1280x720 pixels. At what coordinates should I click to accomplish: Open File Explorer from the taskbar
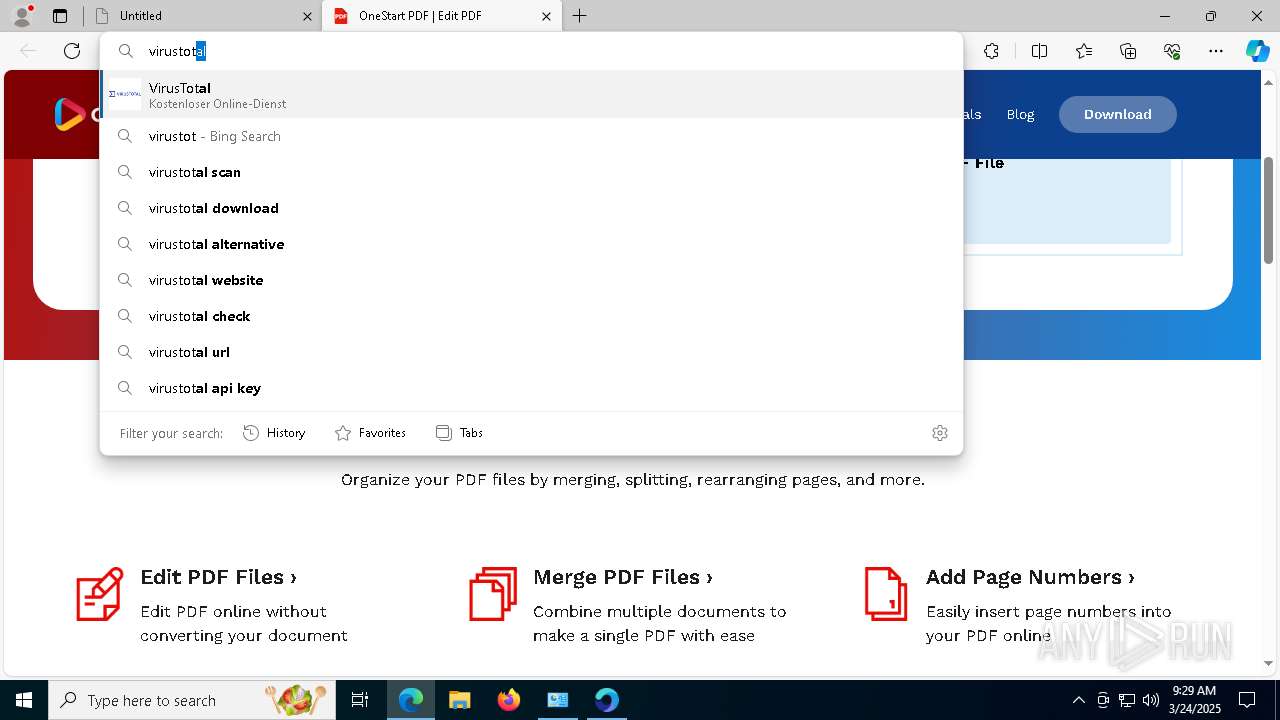pos(459,700)
